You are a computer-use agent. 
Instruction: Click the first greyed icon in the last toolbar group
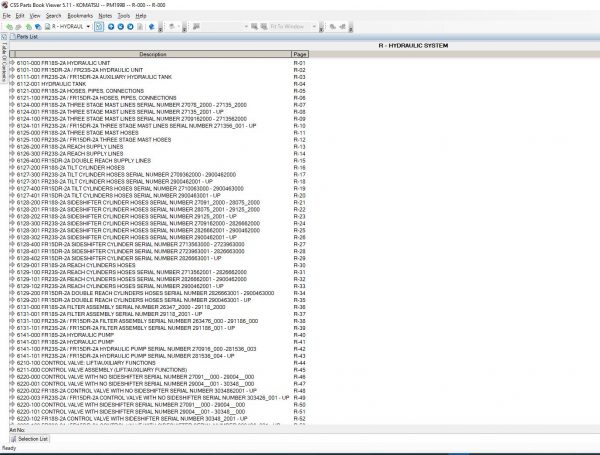[x=333, y=27]
